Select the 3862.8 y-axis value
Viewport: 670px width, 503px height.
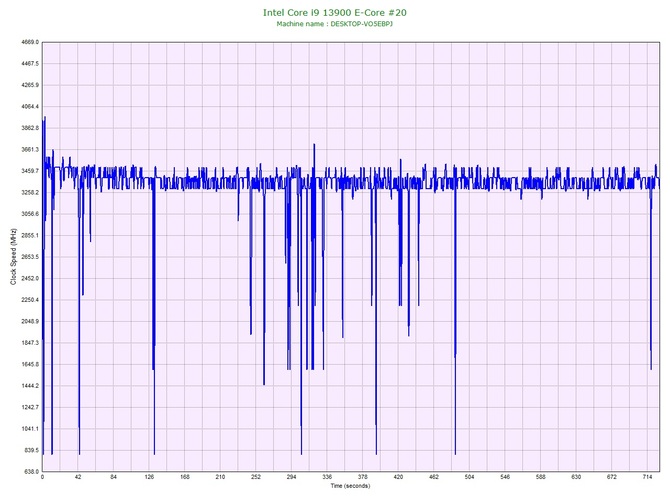(30, 128)
